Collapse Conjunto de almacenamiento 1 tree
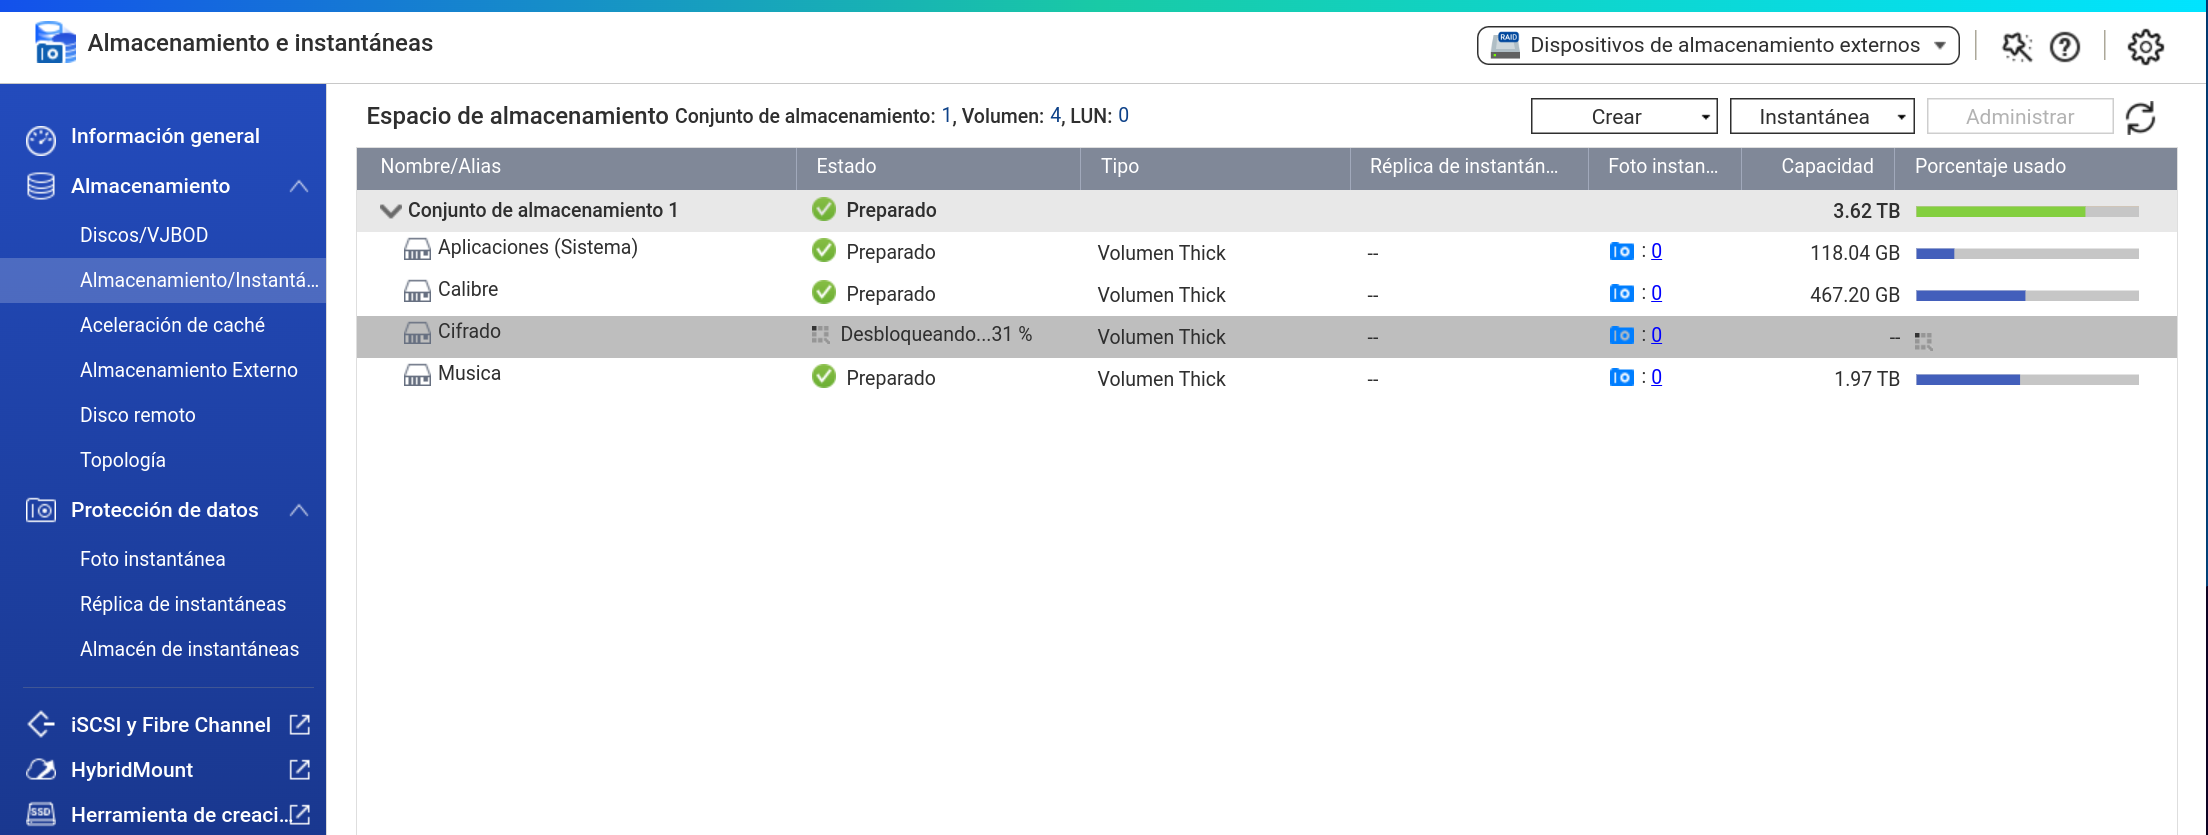Image resolution: width=2208 pixels, height=835 pixels. 390,211
